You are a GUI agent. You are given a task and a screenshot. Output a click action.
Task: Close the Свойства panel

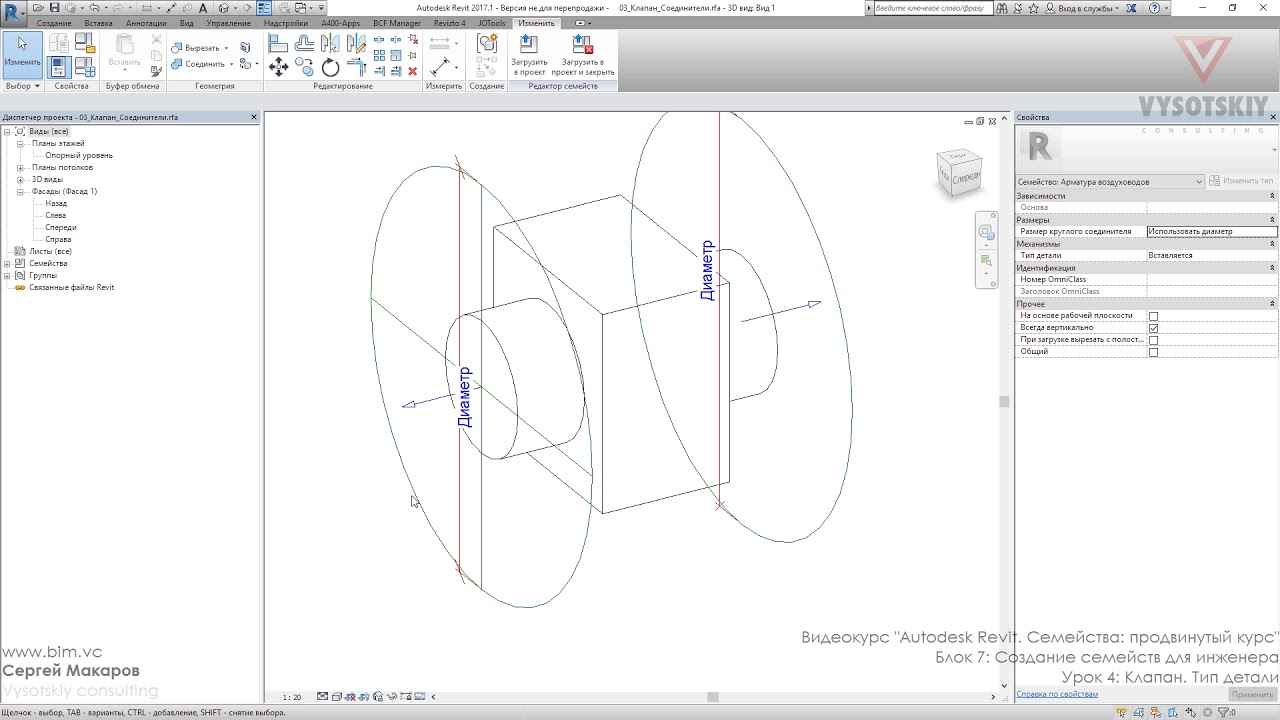(1273, 117)
